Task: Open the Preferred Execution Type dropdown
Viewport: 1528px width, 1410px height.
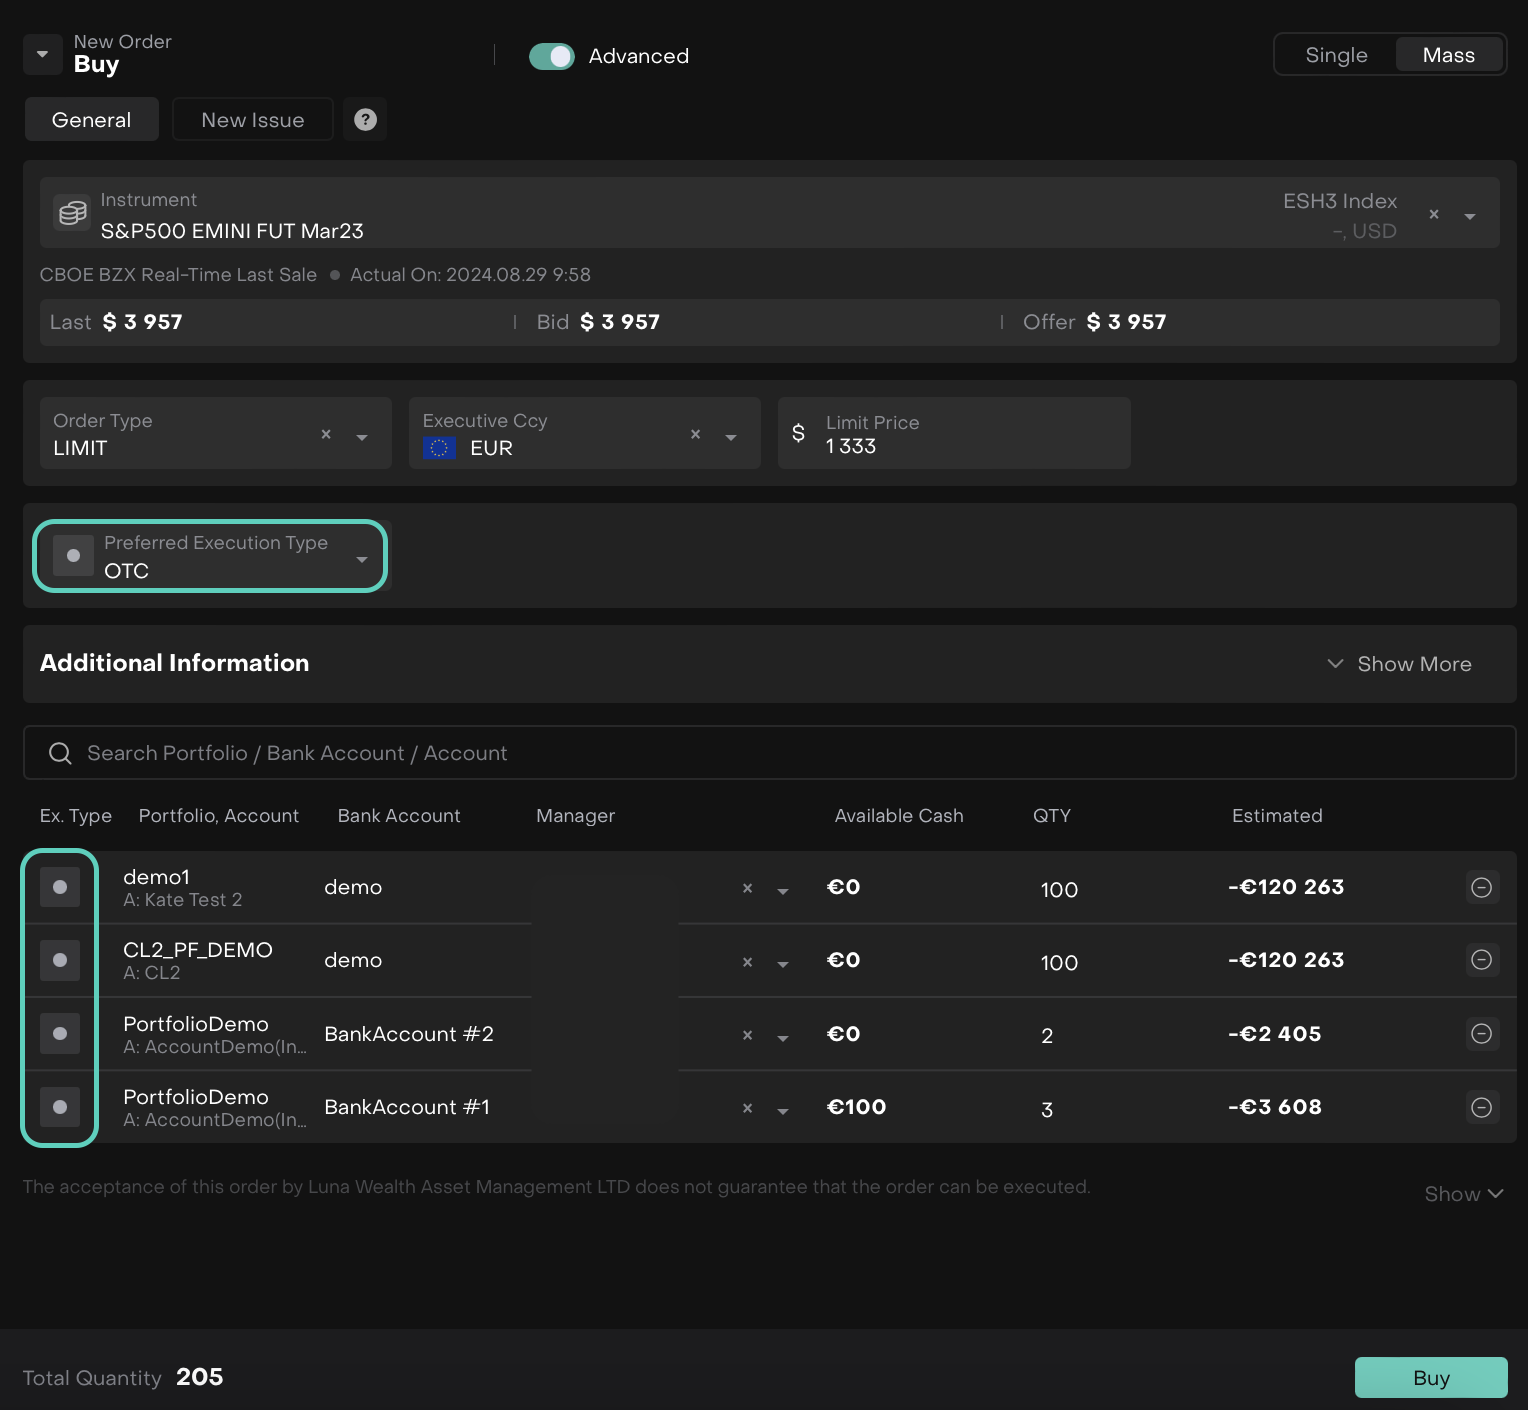Action: point(361,558)
